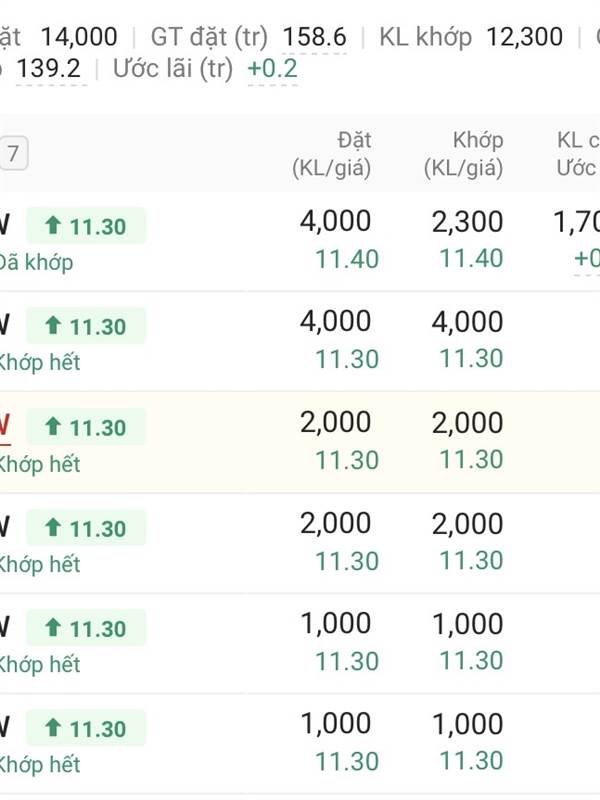Click the green up arrow in the Đã khớp row
The image size is (600, 800).
(x=53, y=226)
